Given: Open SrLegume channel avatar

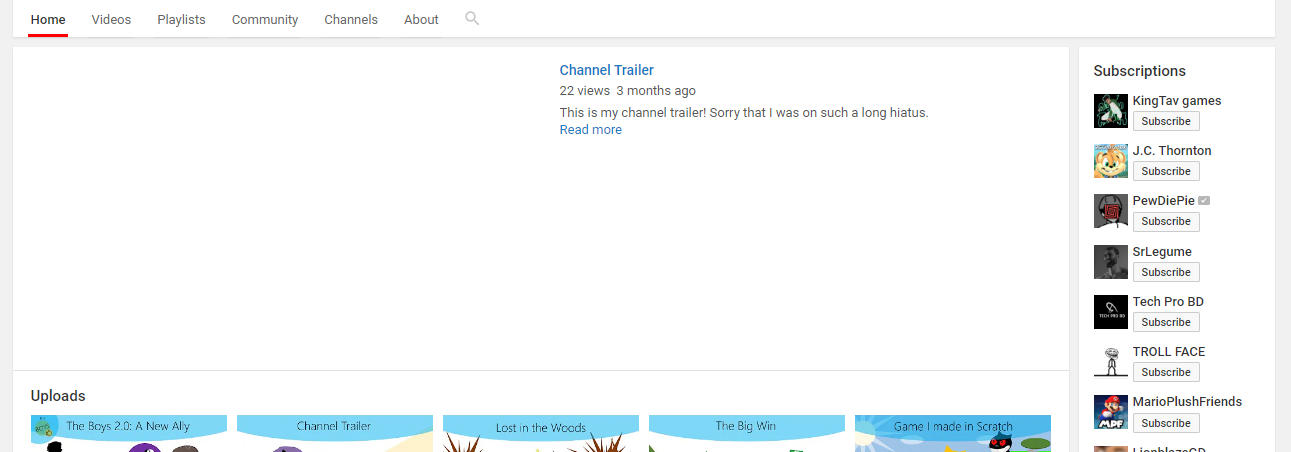Looking at the screenshot, I should tap(1110, 262).
